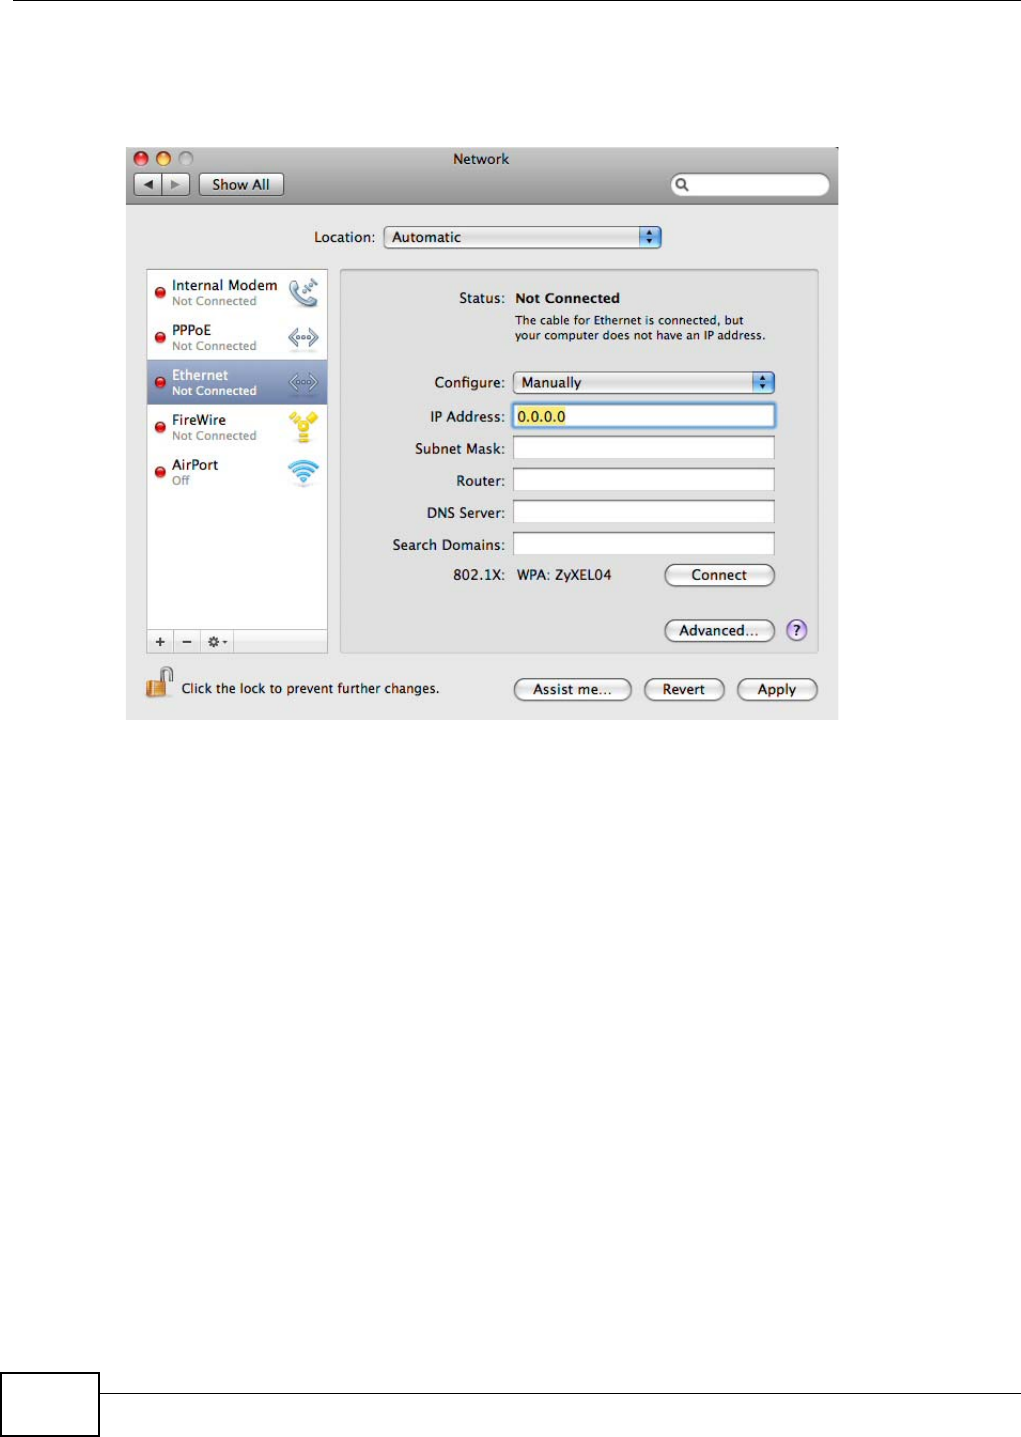The width and height of the screenshot is (1021, 1437).
Task: Select the AirPort service in the list
Action: click(237, 472)
